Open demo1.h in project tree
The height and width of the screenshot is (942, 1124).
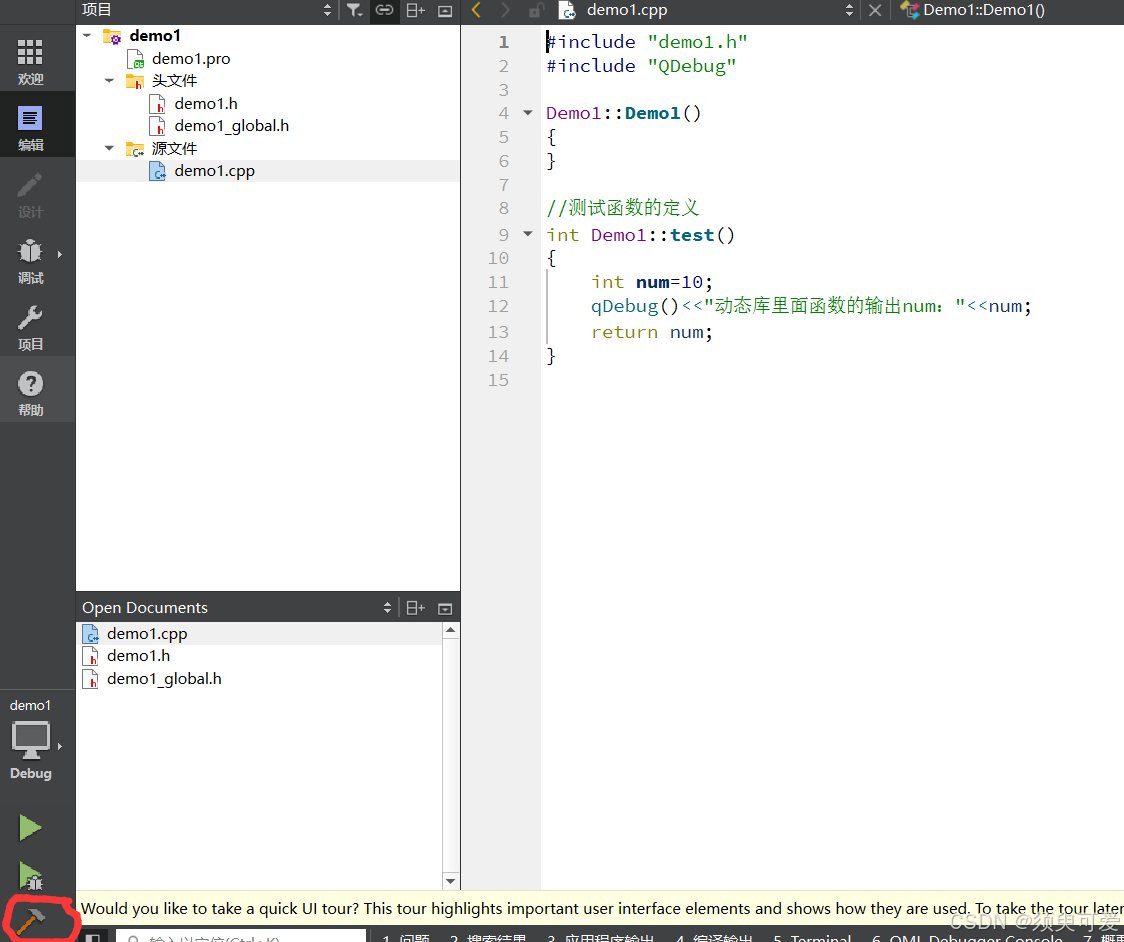click(x=206, y=104)
